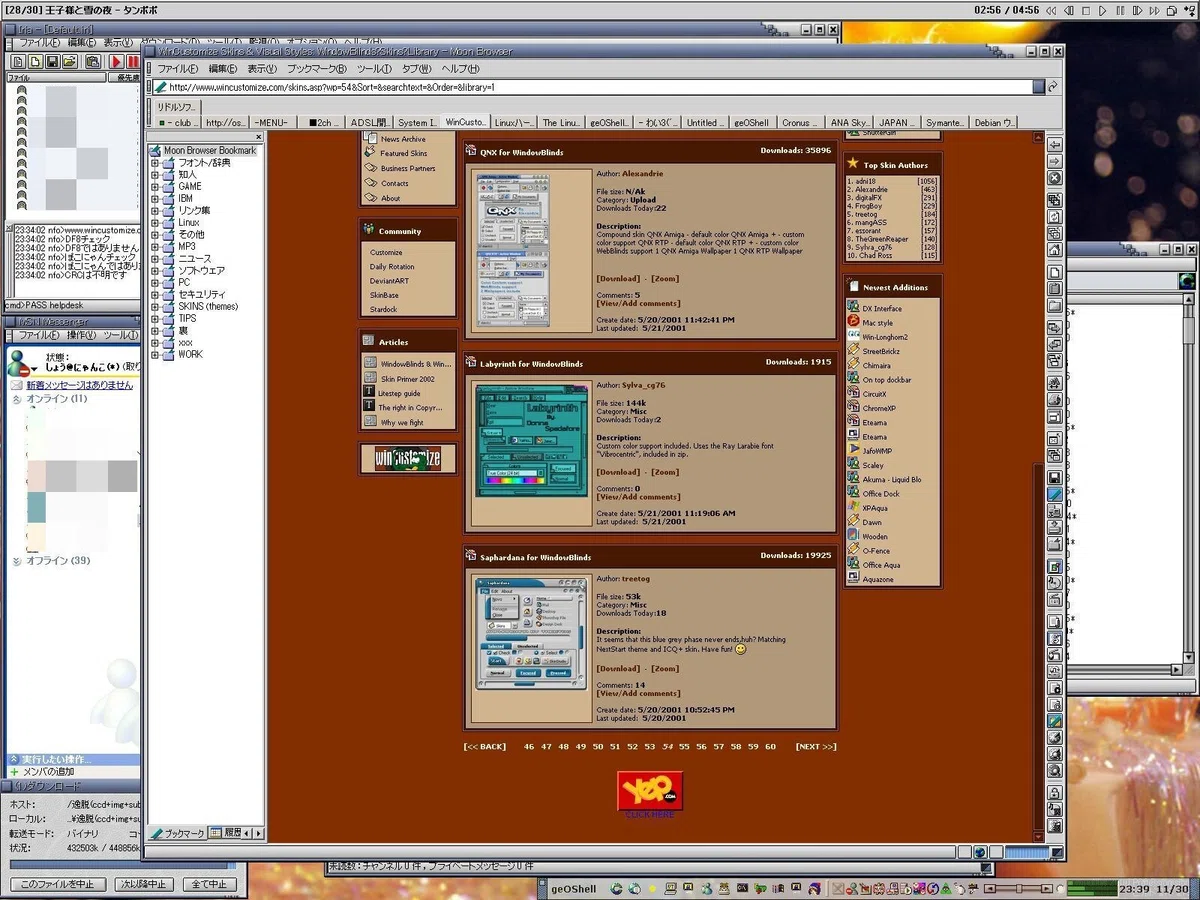Image resolution: width=1200 pixels, height=900 pixels.
Task: Click the WinCustomize logo banner
Action: point(408,458)
